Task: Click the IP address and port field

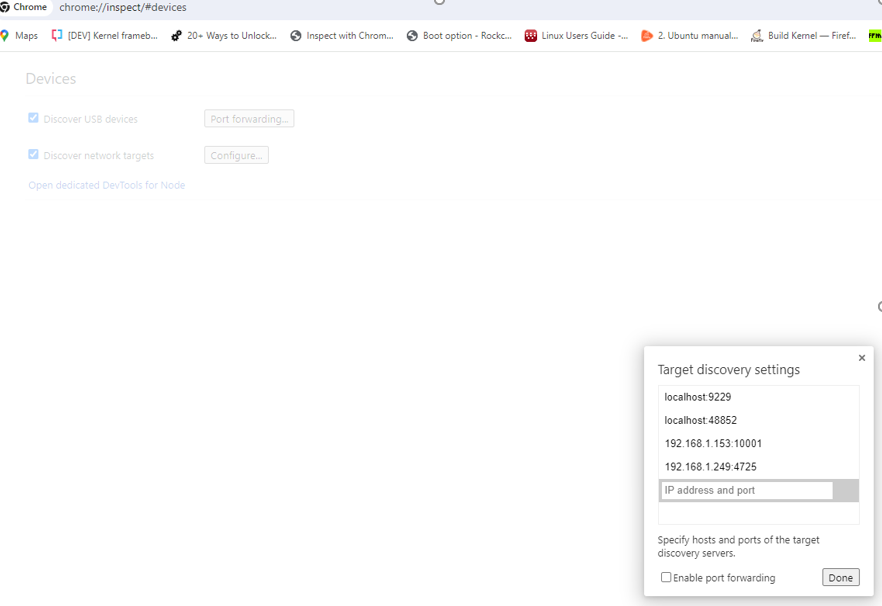Action: point(746,490)
